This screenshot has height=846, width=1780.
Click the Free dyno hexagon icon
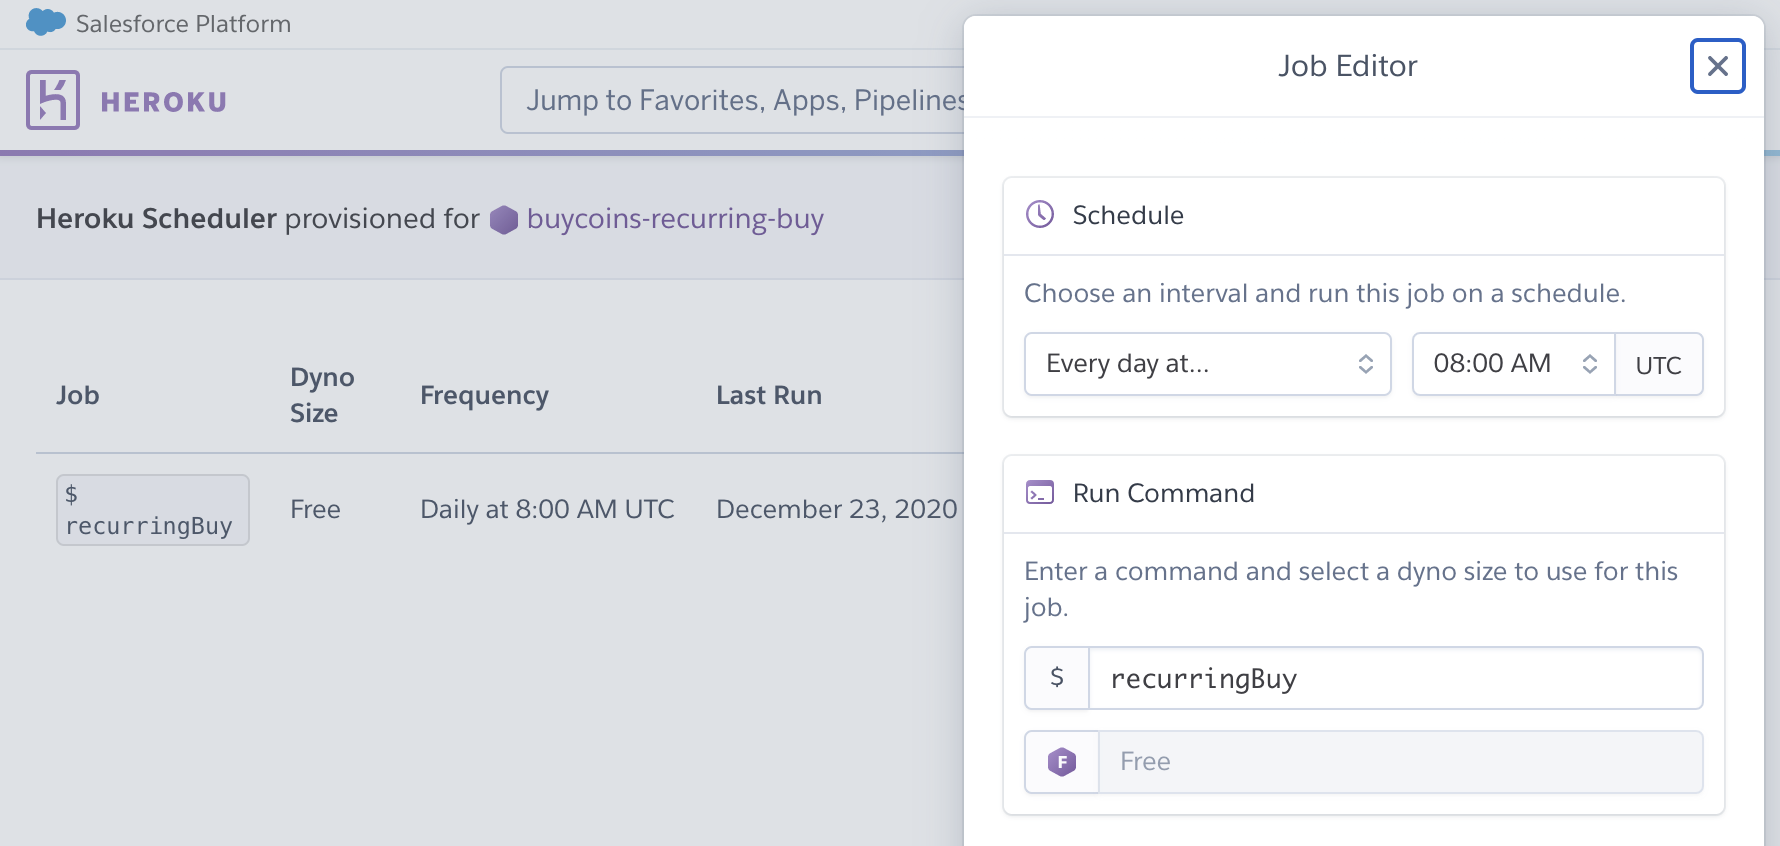tap(1062, 762)
